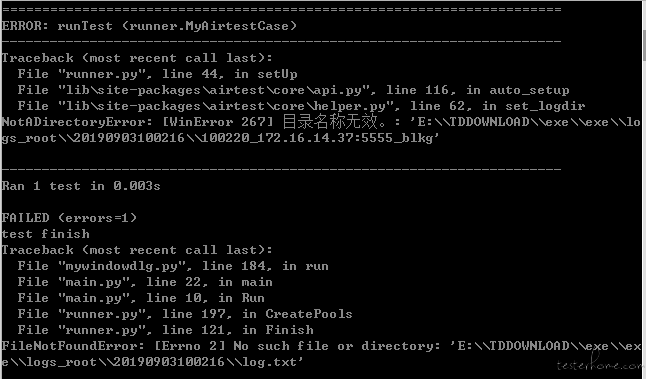This screenshot has height=379, width=646.
Task: Click the first 'Traceback (most recent call last)' line
Action: [137, 58]
